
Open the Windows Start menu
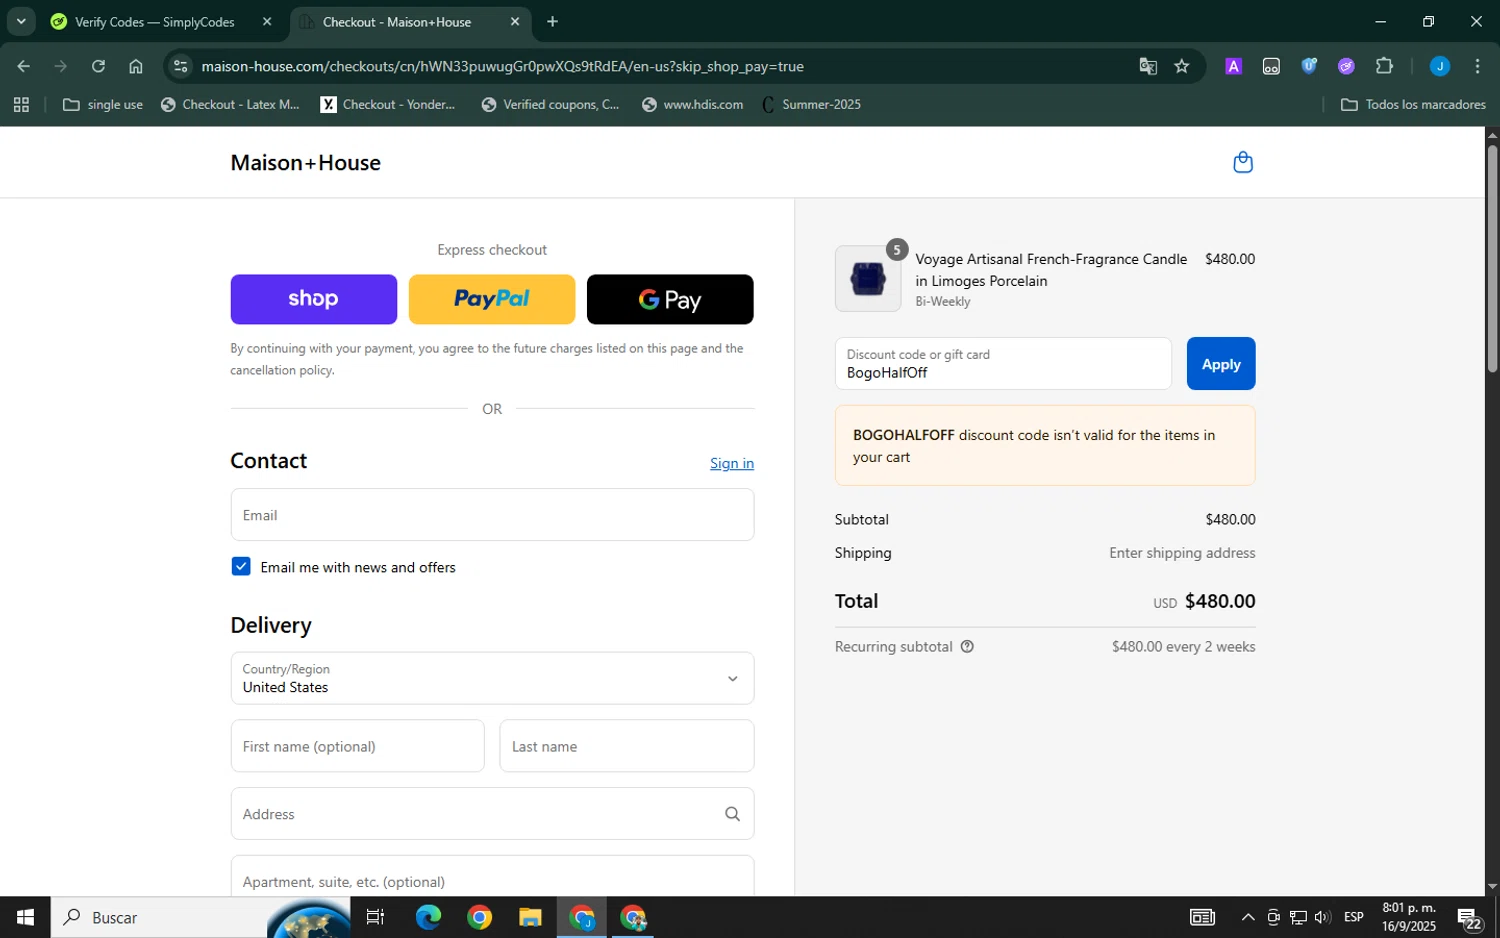25,917
